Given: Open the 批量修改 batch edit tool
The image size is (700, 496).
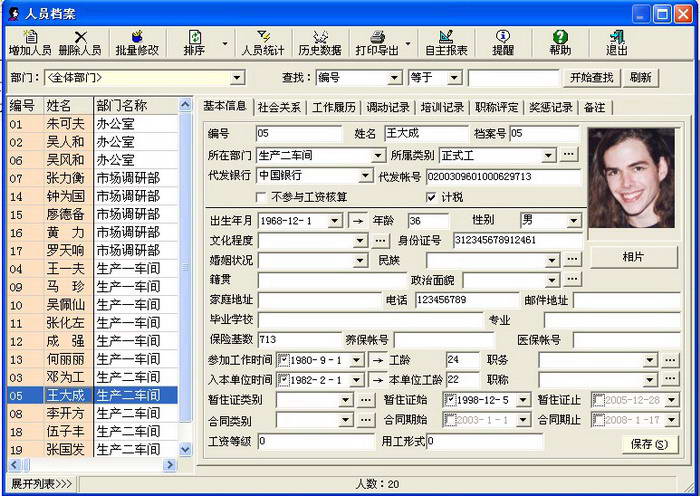Looking at the screenshot, I should [137, 43].
